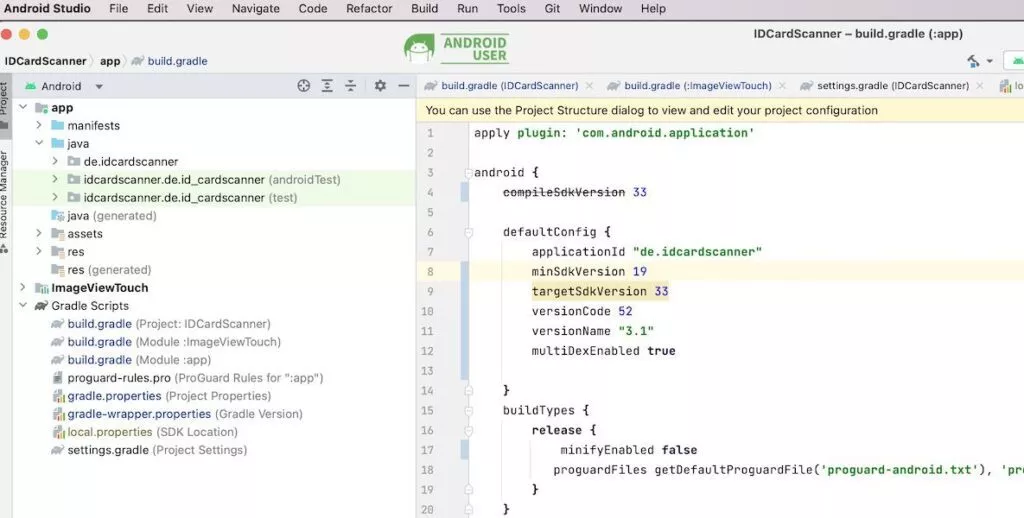Open the Window menu
This screenshot has height=518, width=1024.
[x=600, y=8]
